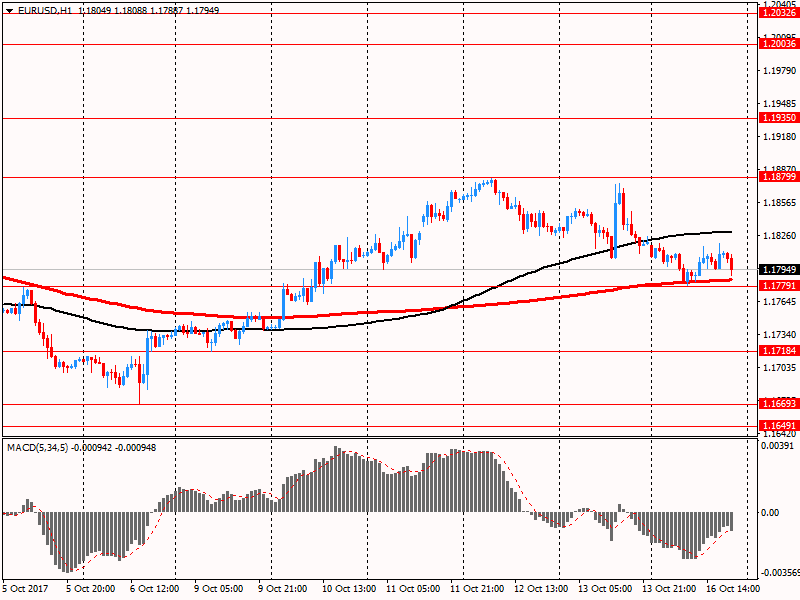Screen dimensions: 800x600
Task: Click the 1.17645 price axis value
Action: (x=780, y=302)
